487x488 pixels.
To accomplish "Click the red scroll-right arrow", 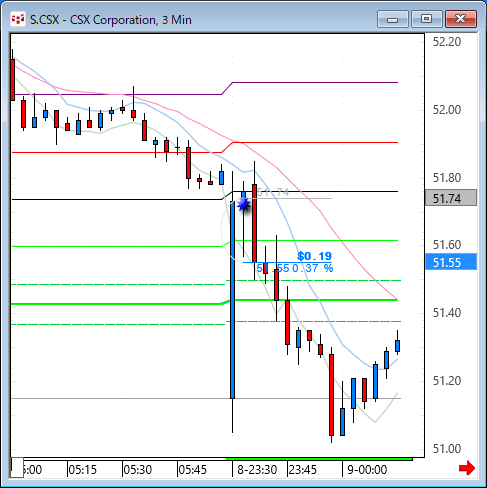I will 467,468.
